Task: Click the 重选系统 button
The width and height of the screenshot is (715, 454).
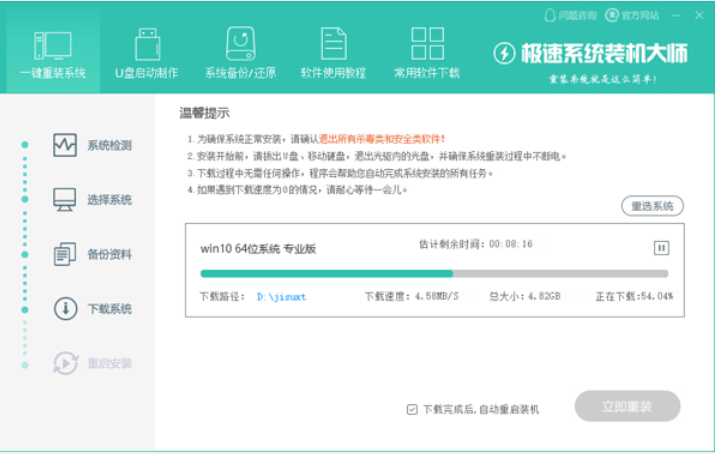Action: (x=652, y=206)
